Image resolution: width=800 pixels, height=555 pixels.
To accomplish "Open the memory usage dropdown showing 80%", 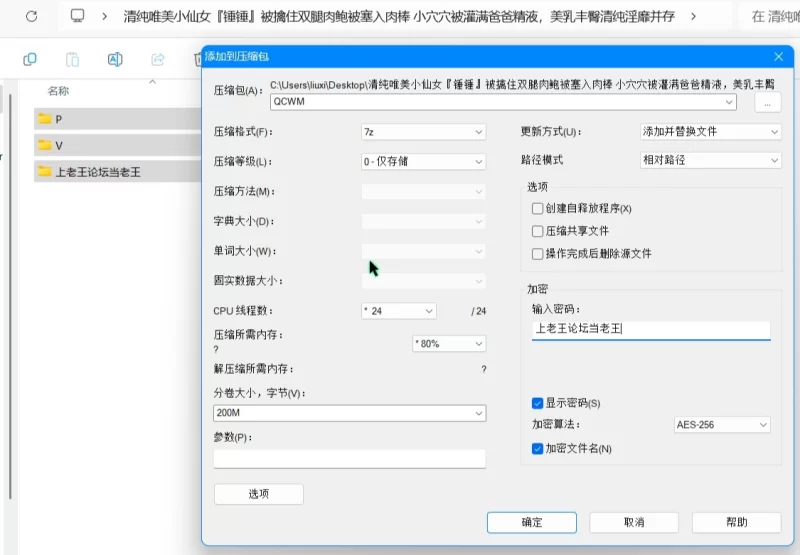I will (449, 343).
